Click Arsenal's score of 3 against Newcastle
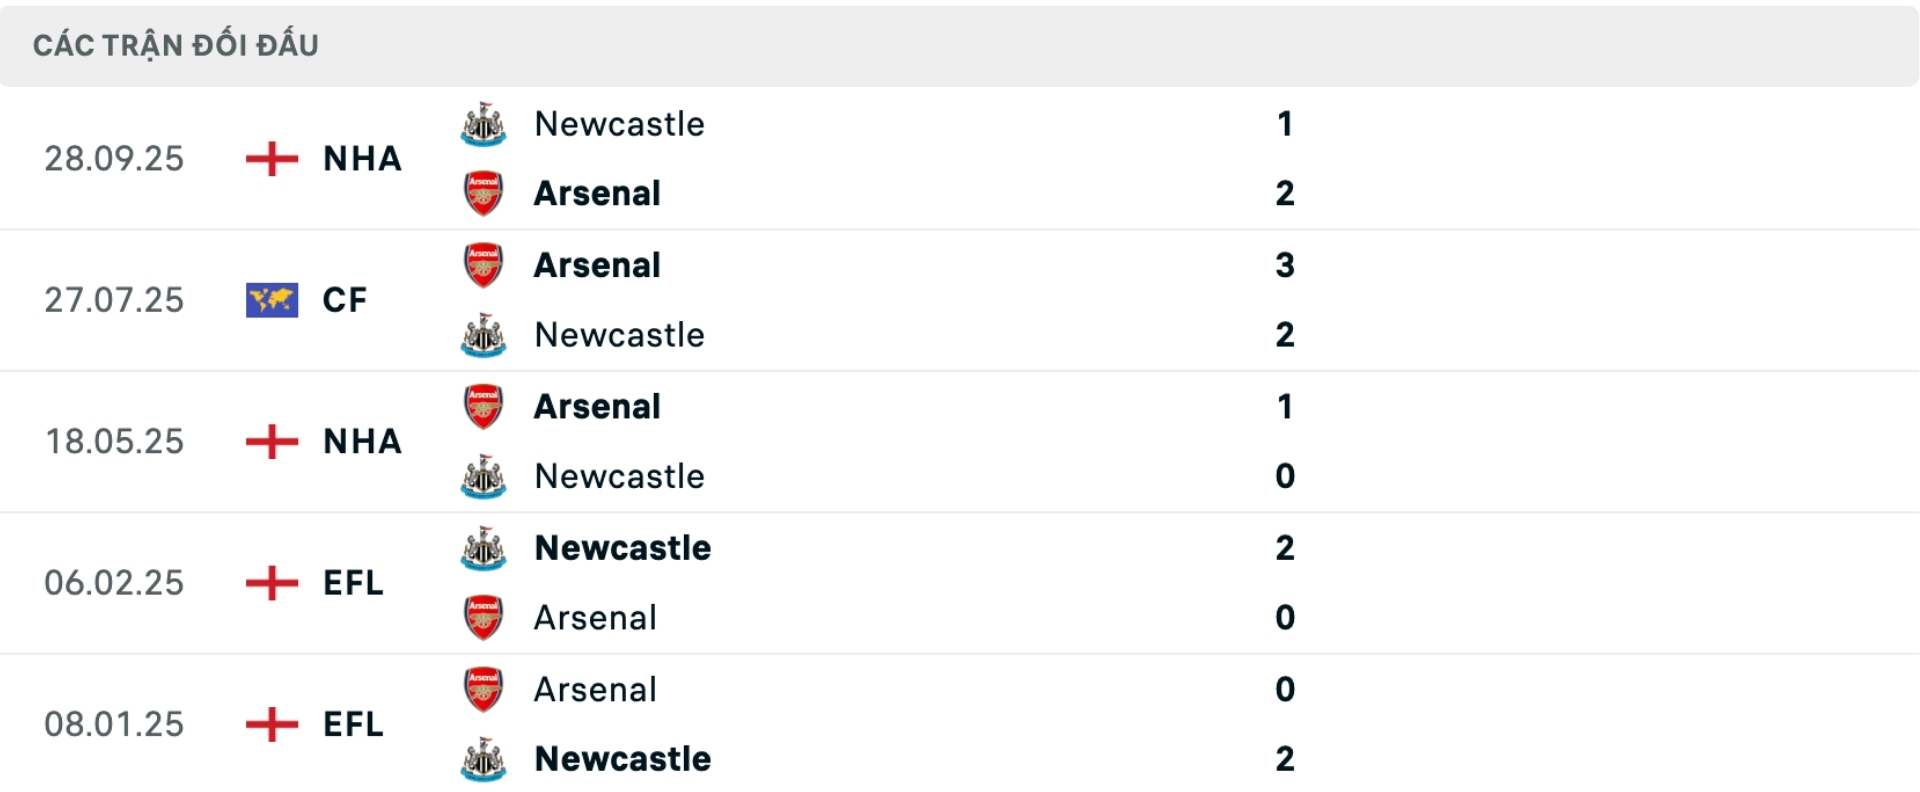 pyautogui.click(x=1285, y=265)
